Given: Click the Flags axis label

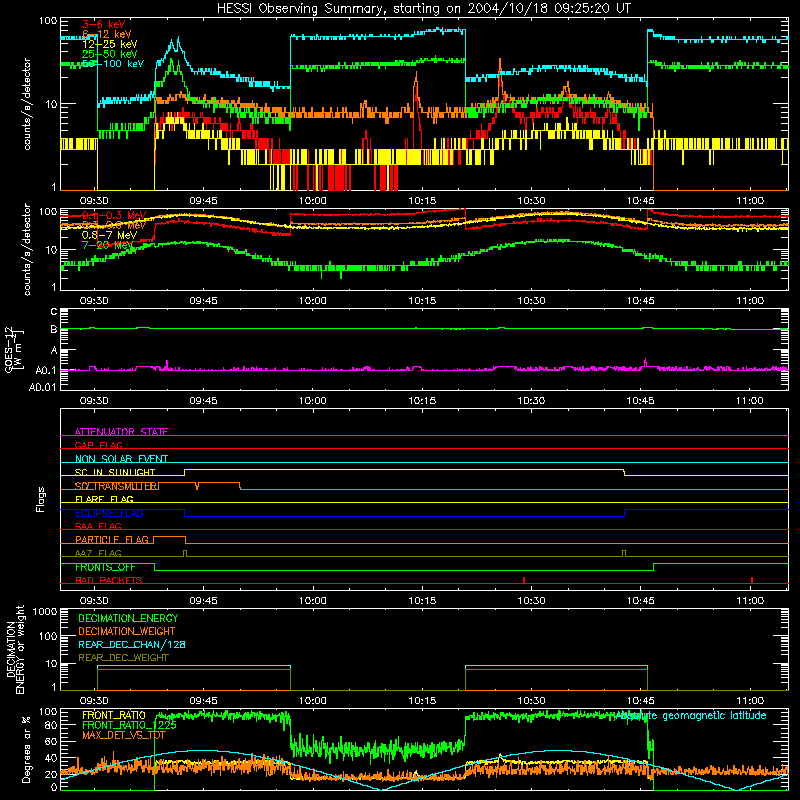Looking at the screenshot, I should 40,499.
